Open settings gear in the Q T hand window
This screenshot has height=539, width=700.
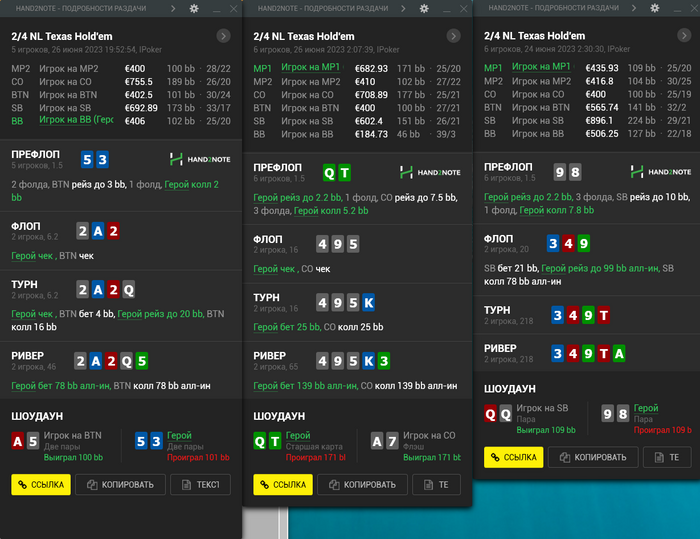point(424,8)
